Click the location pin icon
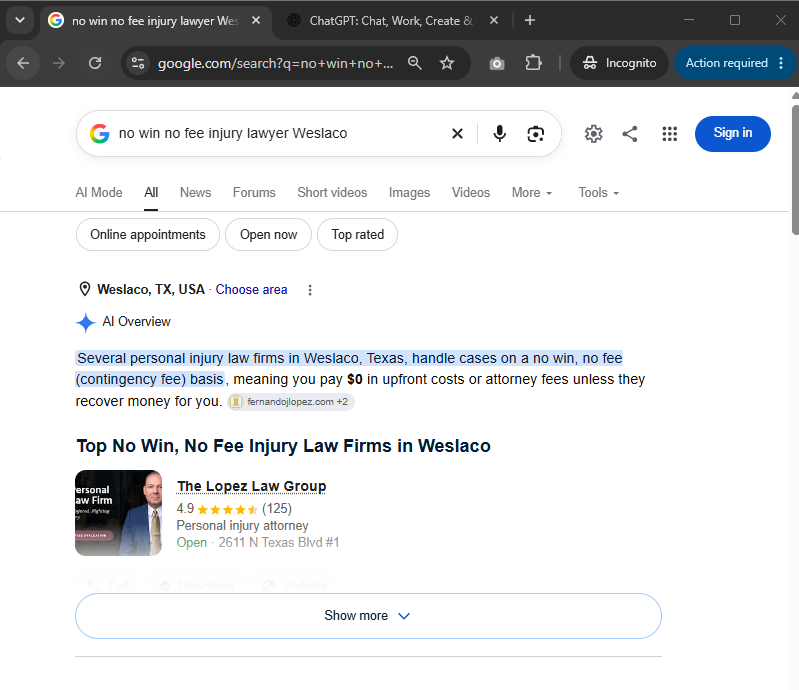Screen dimensions: 799x690 pyautogui.click(x=85, y=289)
